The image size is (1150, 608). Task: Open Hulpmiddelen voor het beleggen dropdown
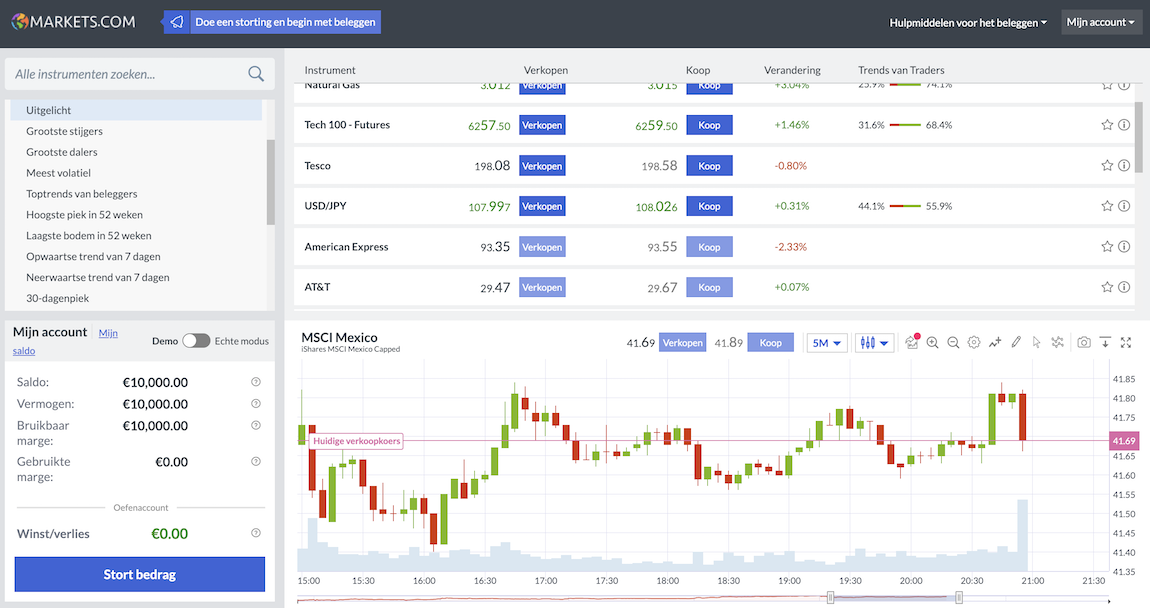968,23
